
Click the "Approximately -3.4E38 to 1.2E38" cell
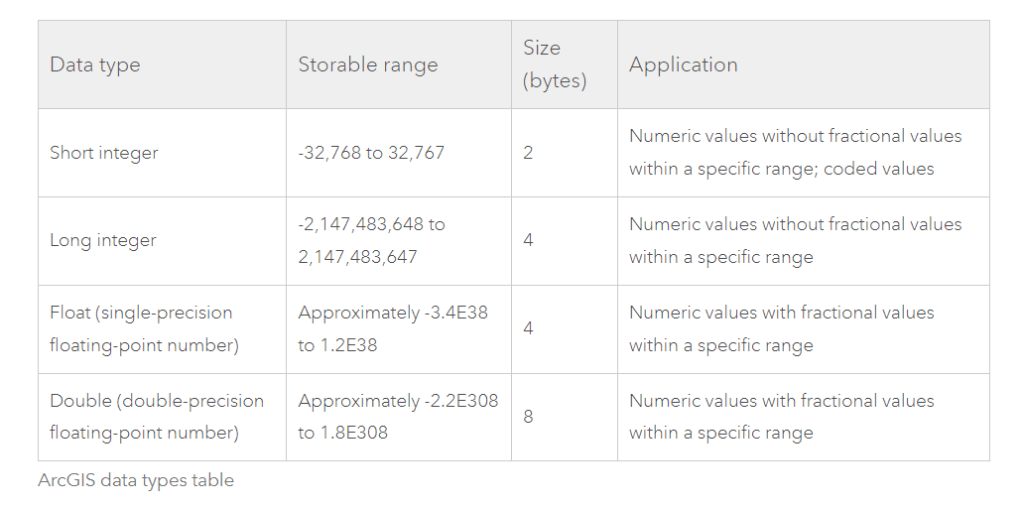[x=392, y=329]
